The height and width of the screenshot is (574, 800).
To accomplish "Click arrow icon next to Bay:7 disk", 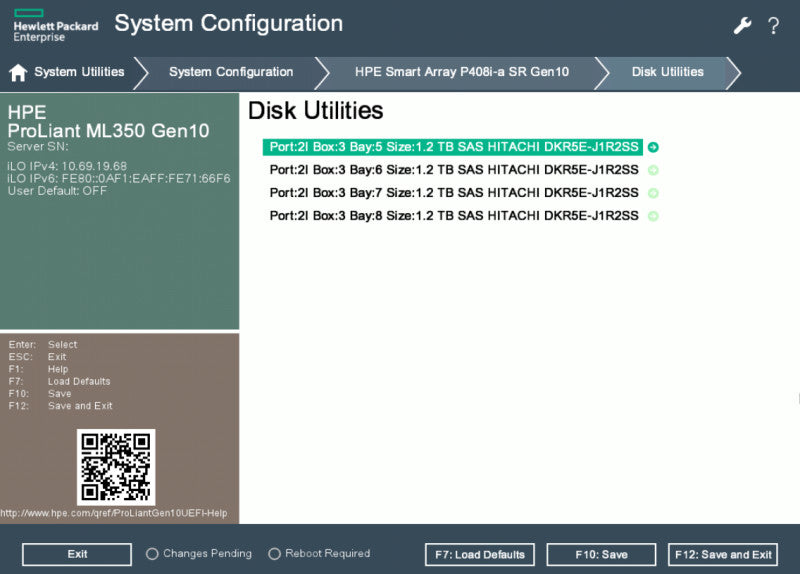I will pos(653,193).
